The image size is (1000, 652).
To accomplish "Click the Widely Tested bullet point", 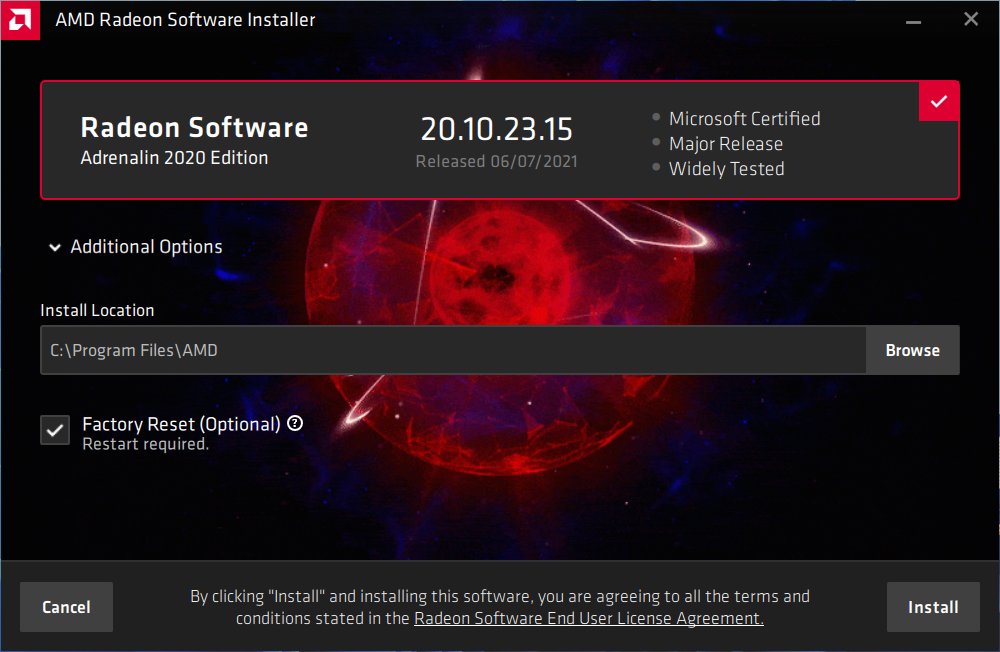I will [x=726, y=169].
